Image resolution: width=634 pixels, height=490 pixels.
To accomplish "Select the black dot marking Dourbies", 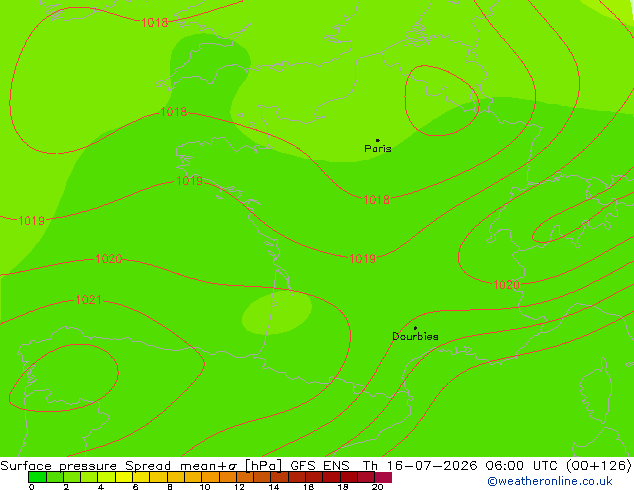I will (415, 328).
